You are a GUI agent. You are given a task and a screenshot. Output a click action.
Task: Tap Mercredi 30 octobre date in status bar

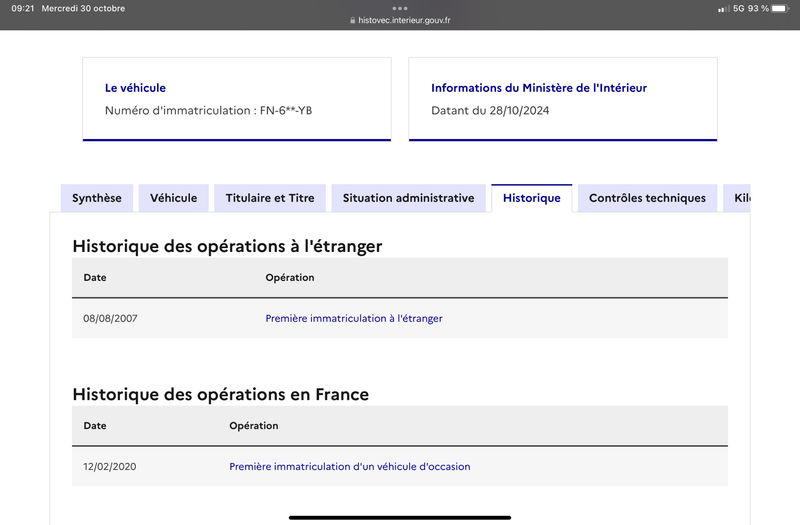(83, 8)
